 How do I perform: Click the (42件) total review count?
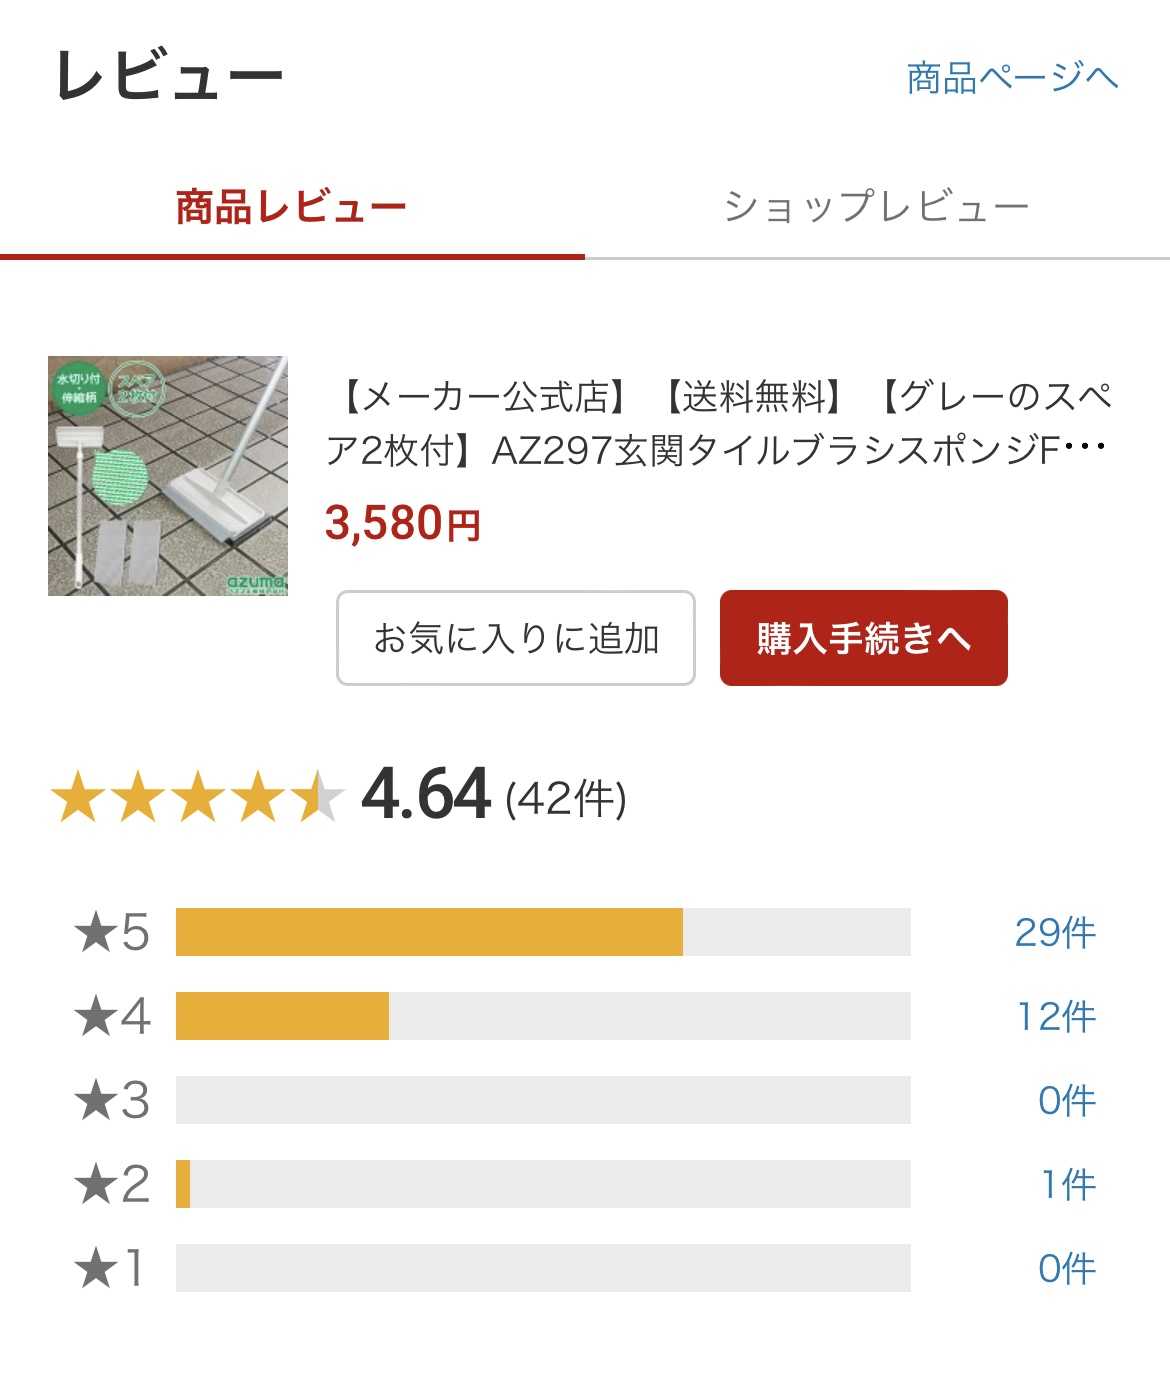(x=566, y=799)
